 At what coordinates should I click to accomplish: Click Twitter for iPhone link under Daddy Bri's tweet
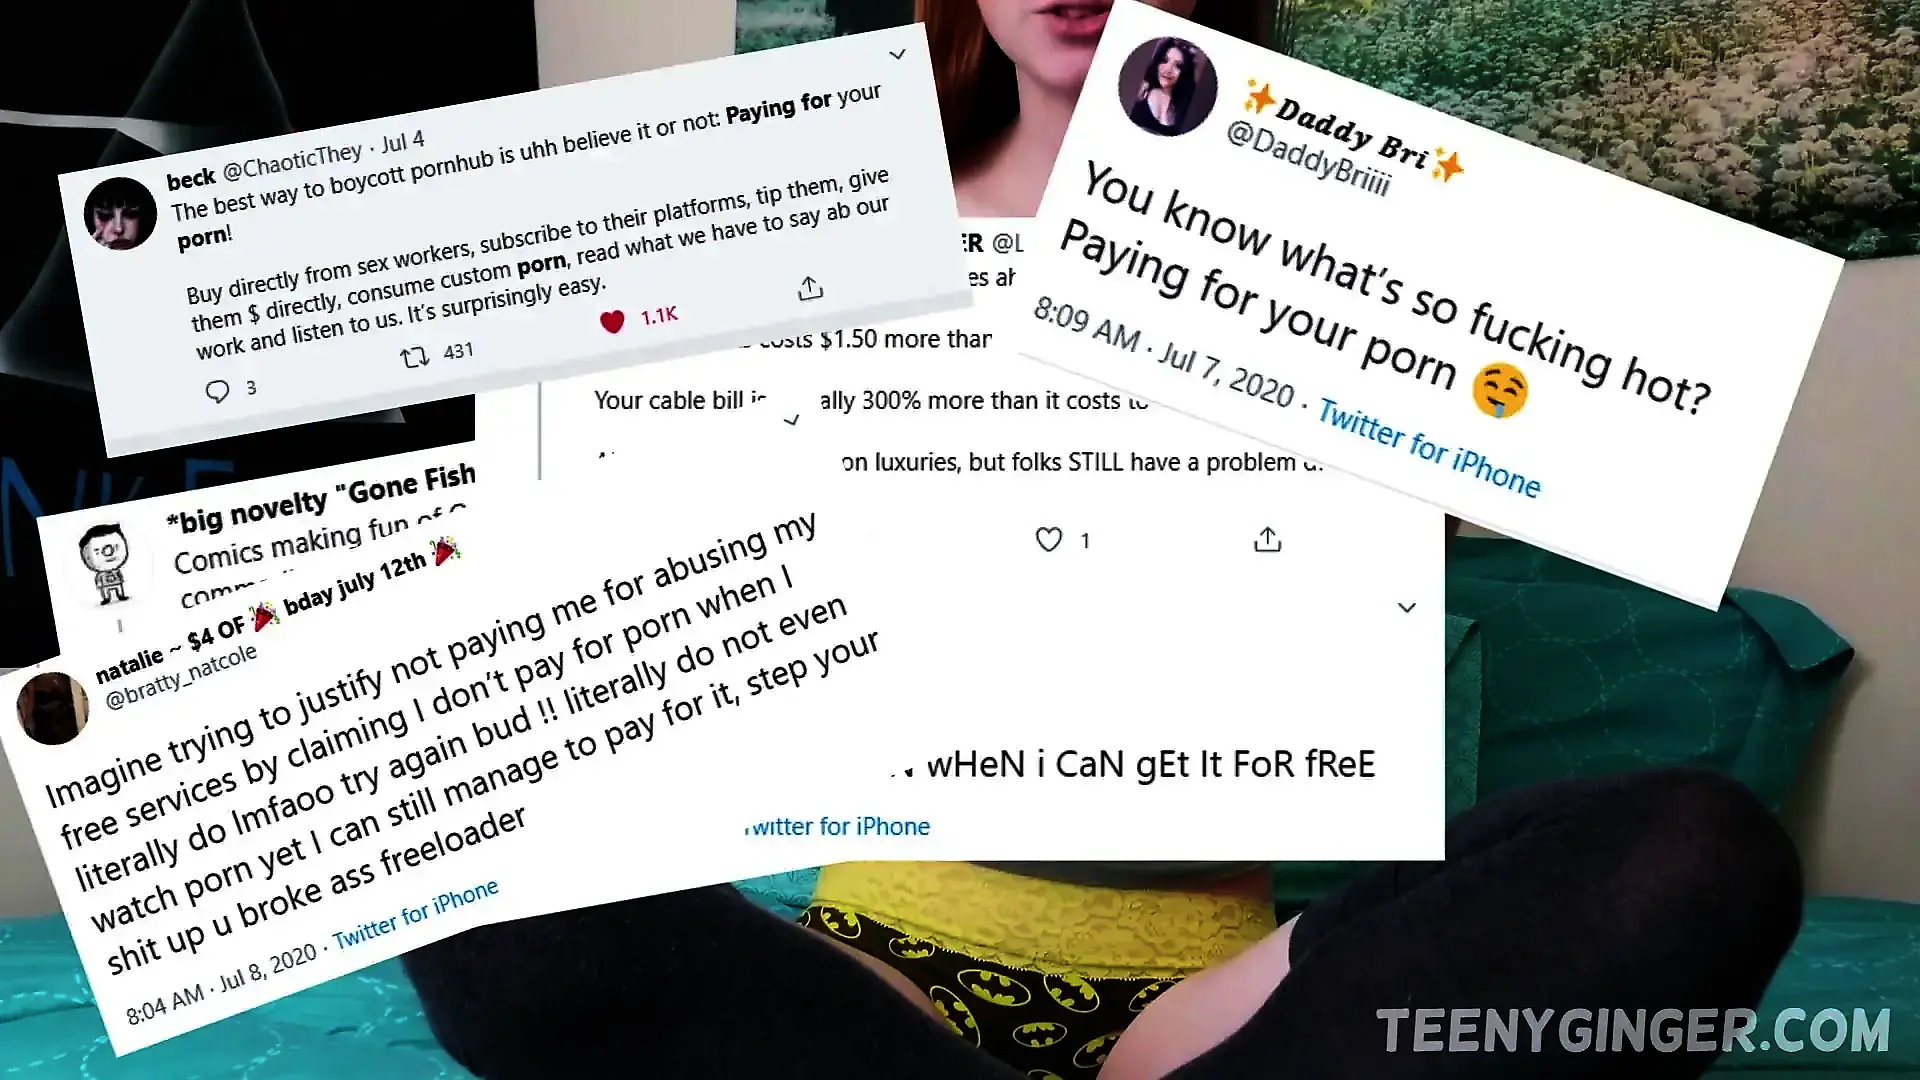tap(1429, 447)
